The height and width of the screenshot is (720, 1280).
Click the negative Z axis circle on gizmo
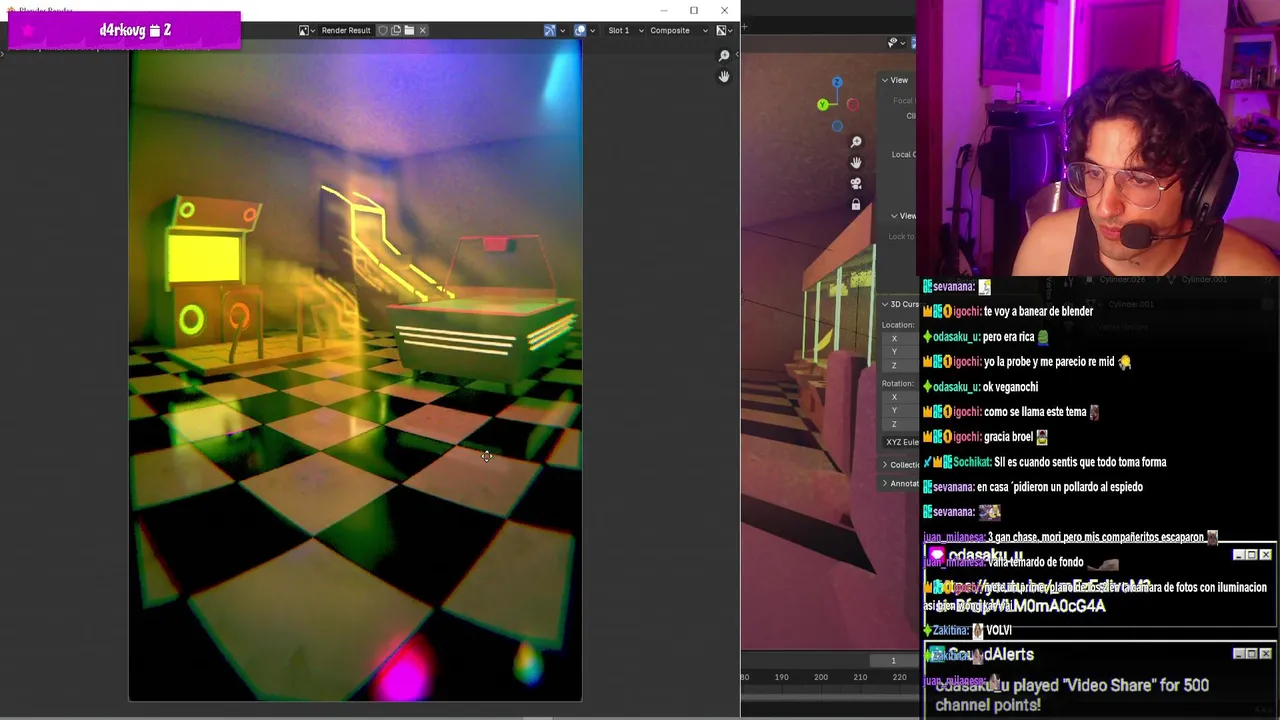(x=837, y=126)
